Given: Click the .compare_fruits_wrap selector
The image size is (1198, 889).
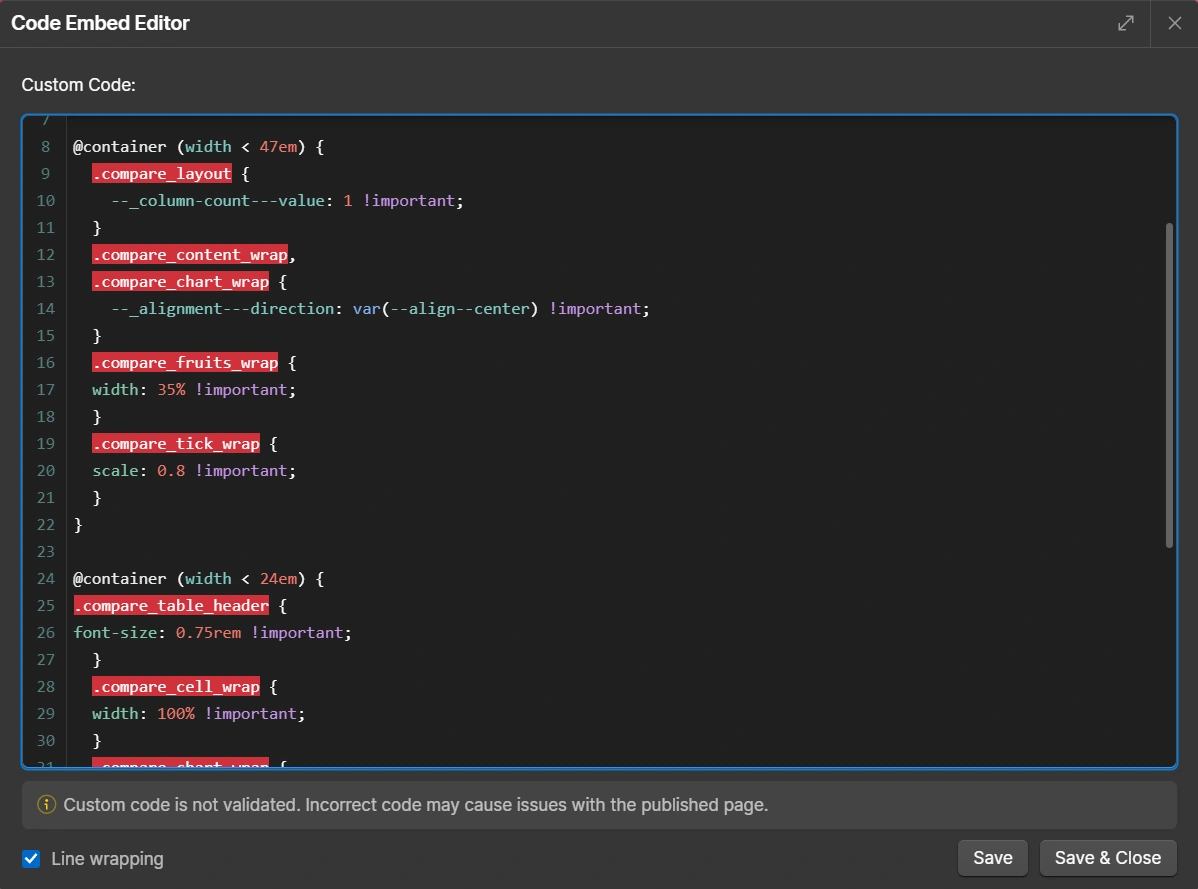Looking at the screenshot, I should click(186, 363).
